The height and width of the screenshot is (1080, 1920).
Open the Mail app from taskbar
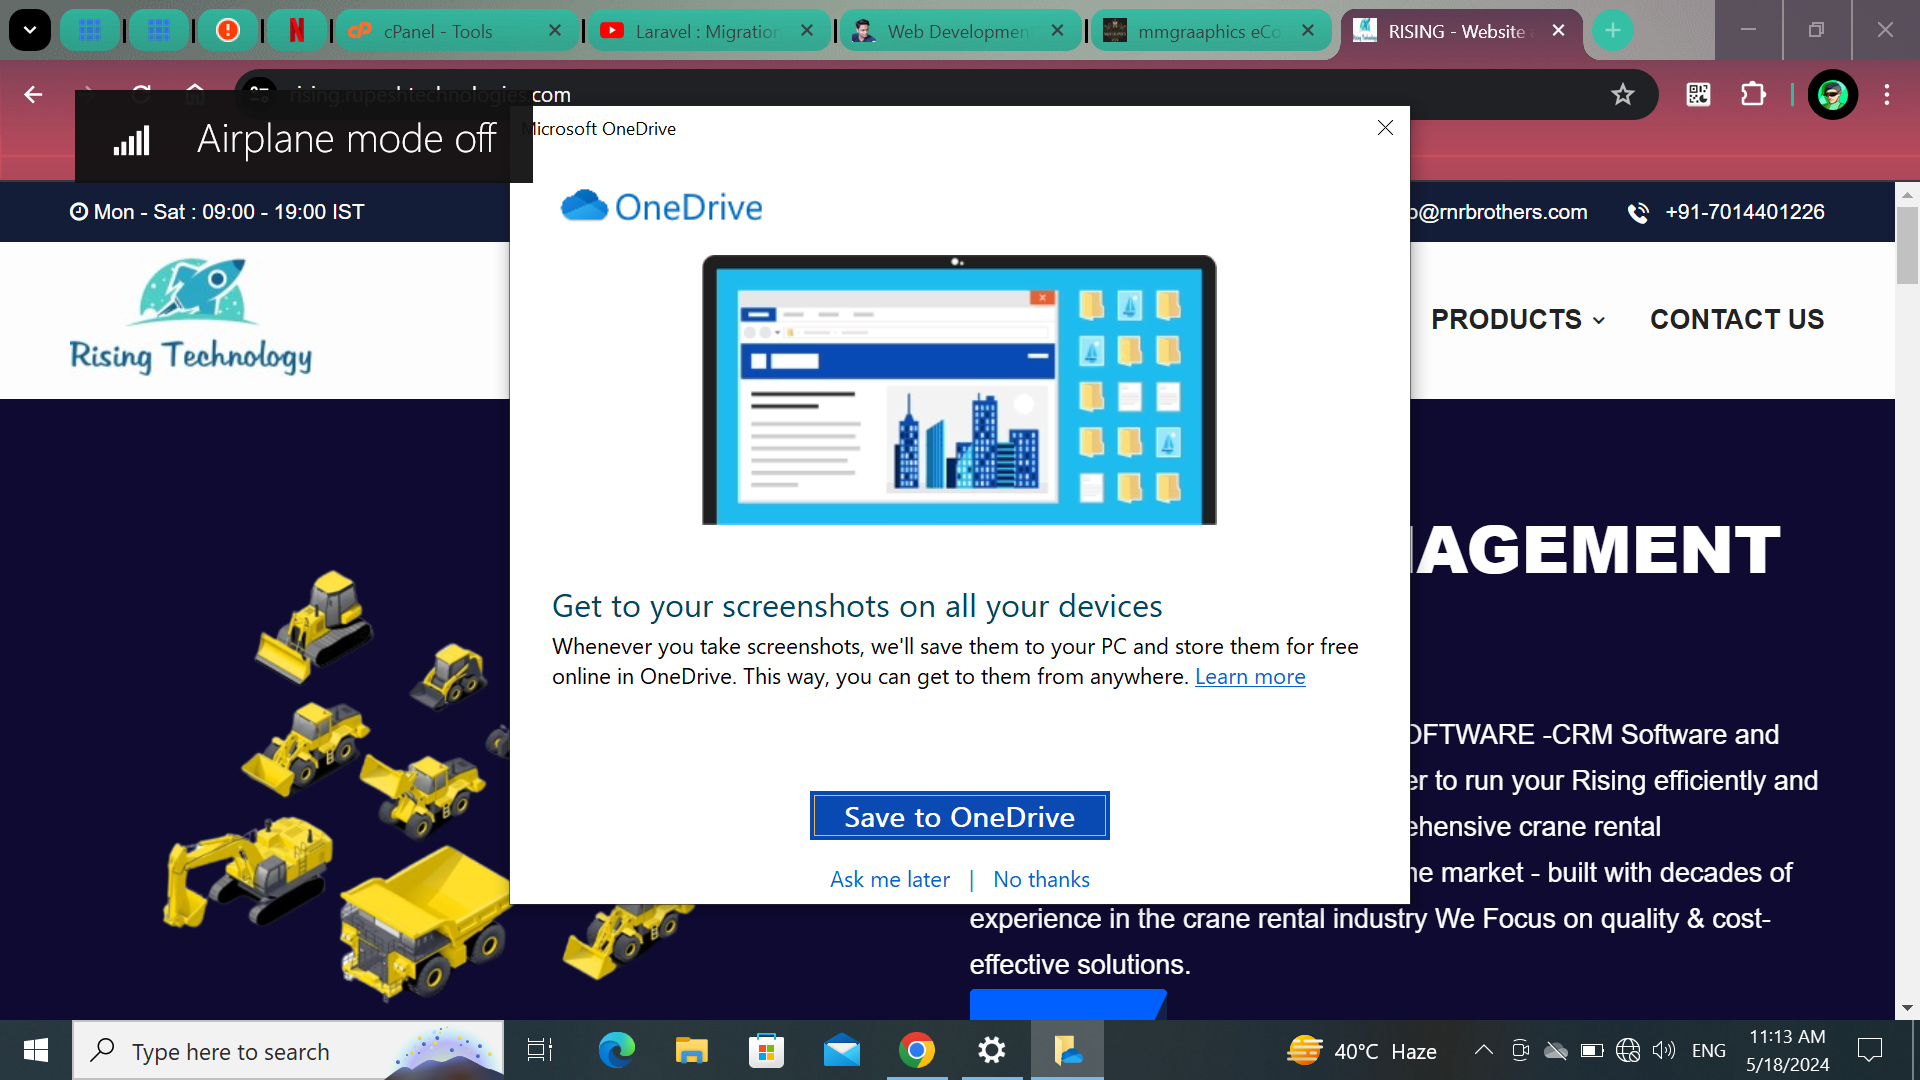(842, 1050)
